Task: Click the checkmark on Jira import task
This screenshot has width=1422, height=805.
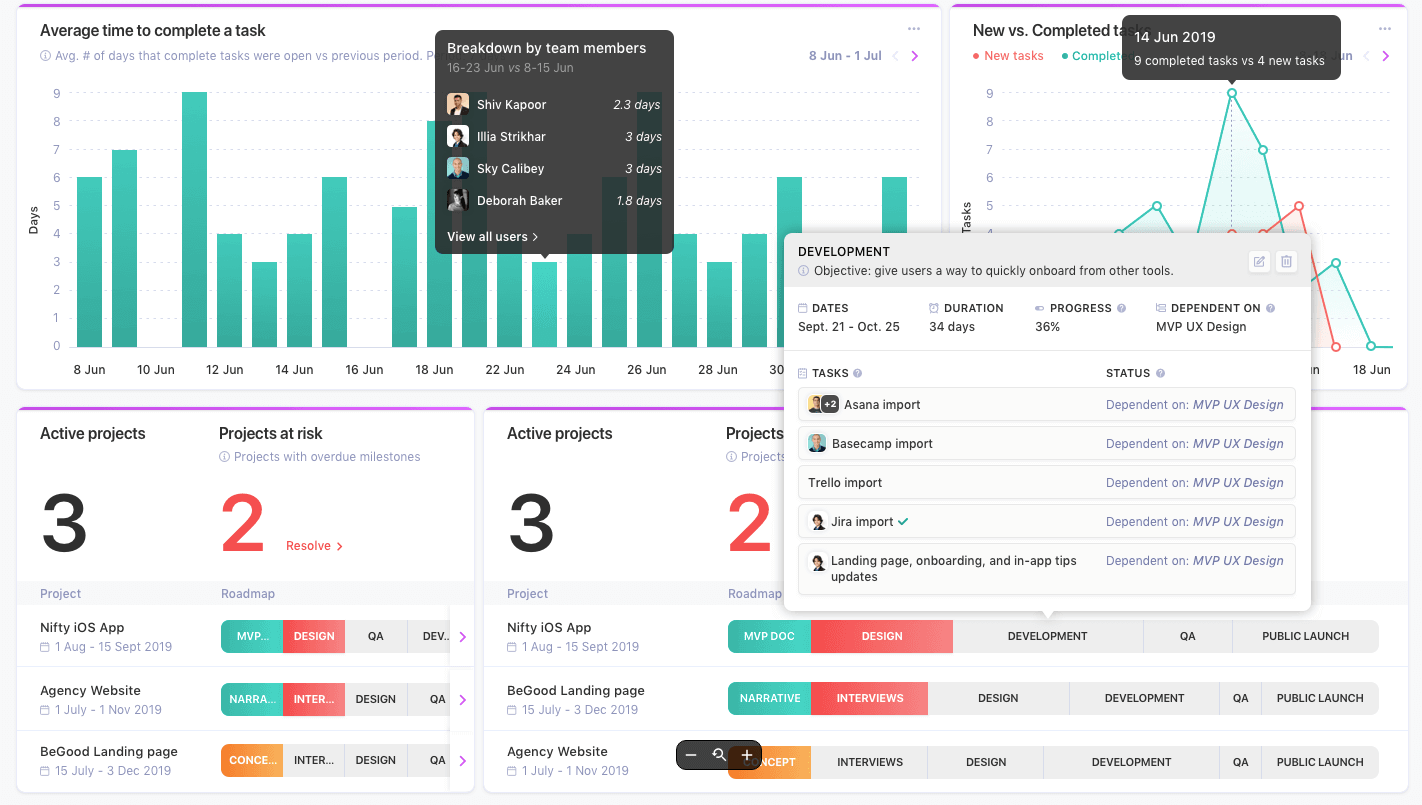Action: (905, 521)
